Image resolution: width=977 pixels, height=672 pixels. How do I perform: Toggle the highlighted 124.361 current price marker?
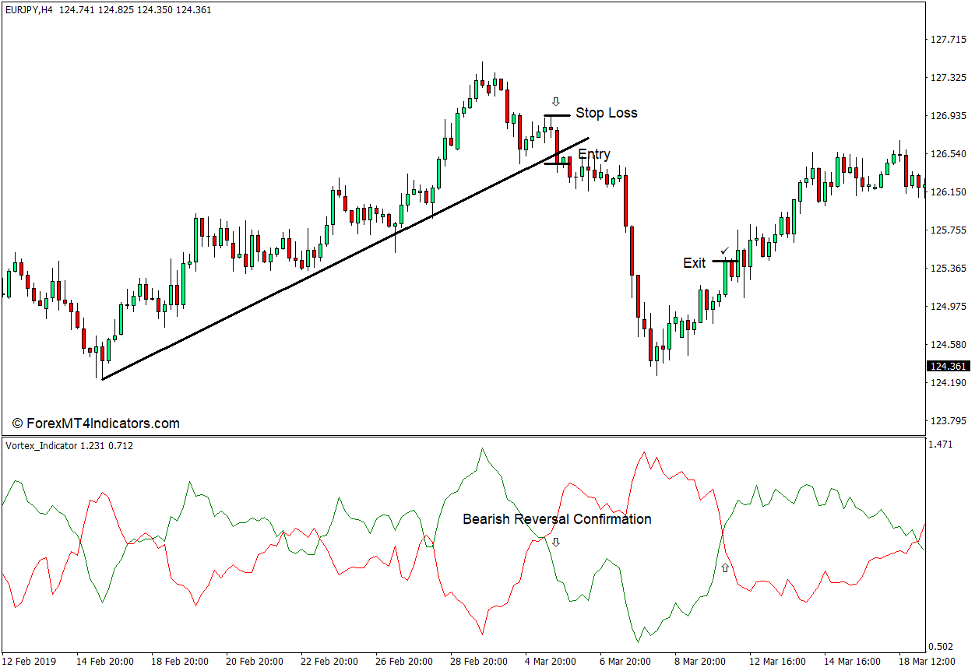point(946,366)
